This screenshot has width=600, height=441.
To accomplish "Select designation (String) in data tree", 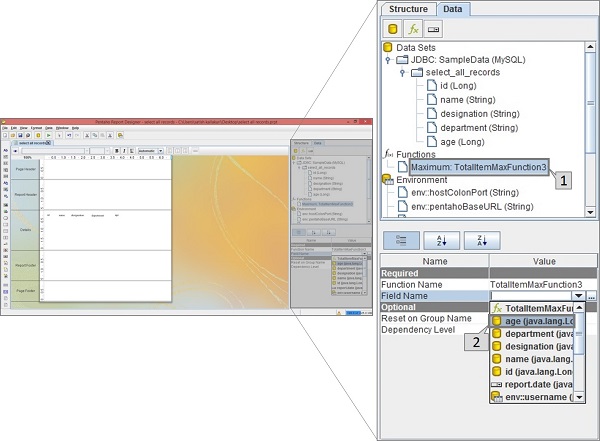I will pyautogui.click(x=478, y=113).
